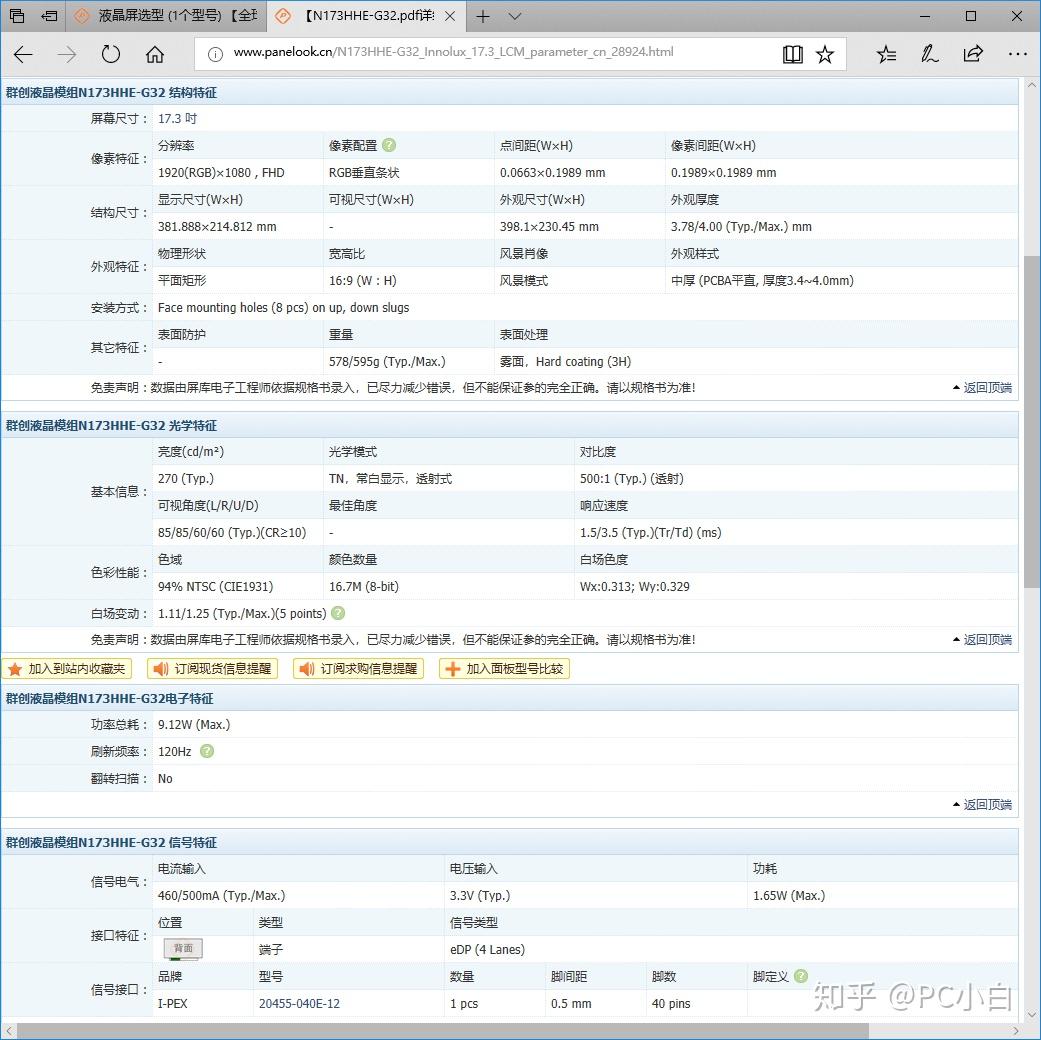Screen dimensions: 1041x1040
Task: Click the 加入到站内收藏夹 button
Action: pyautogui.click(x=67, y=668)
